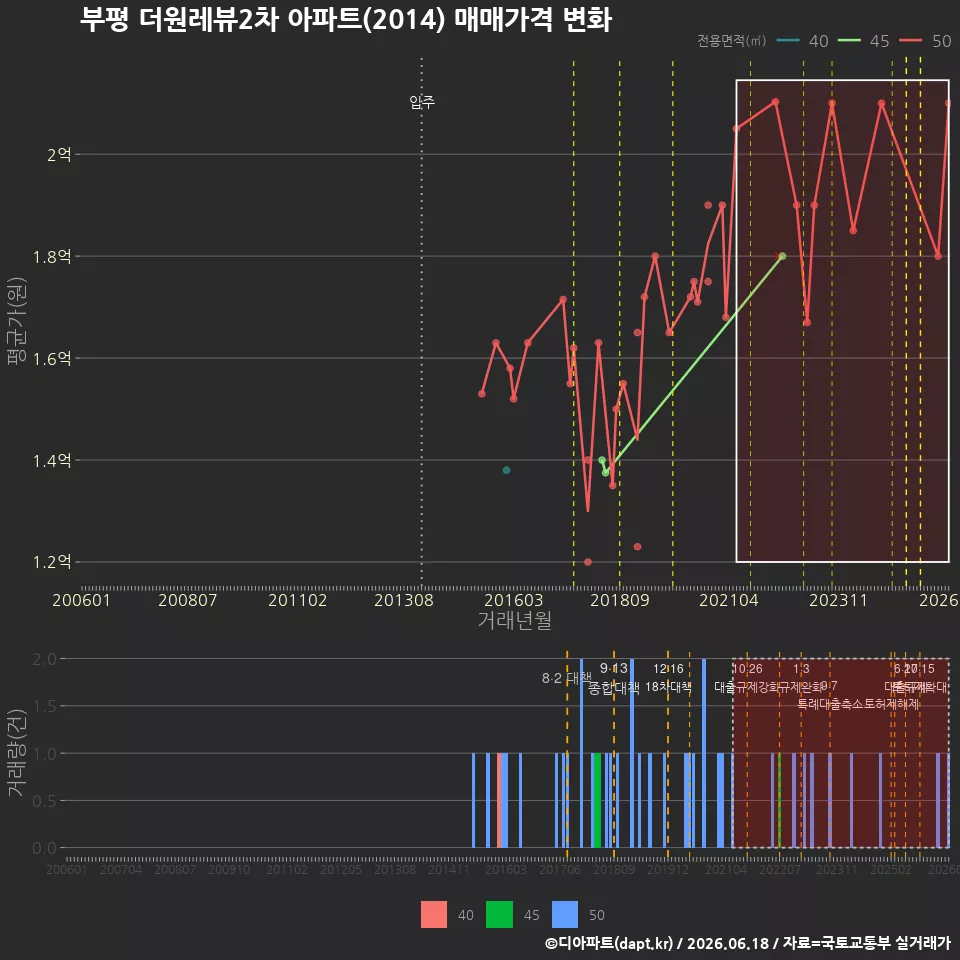Click the green 45㎡ volume bar
960x960 pixels.
pyautogui.click(x=597, y=800)
